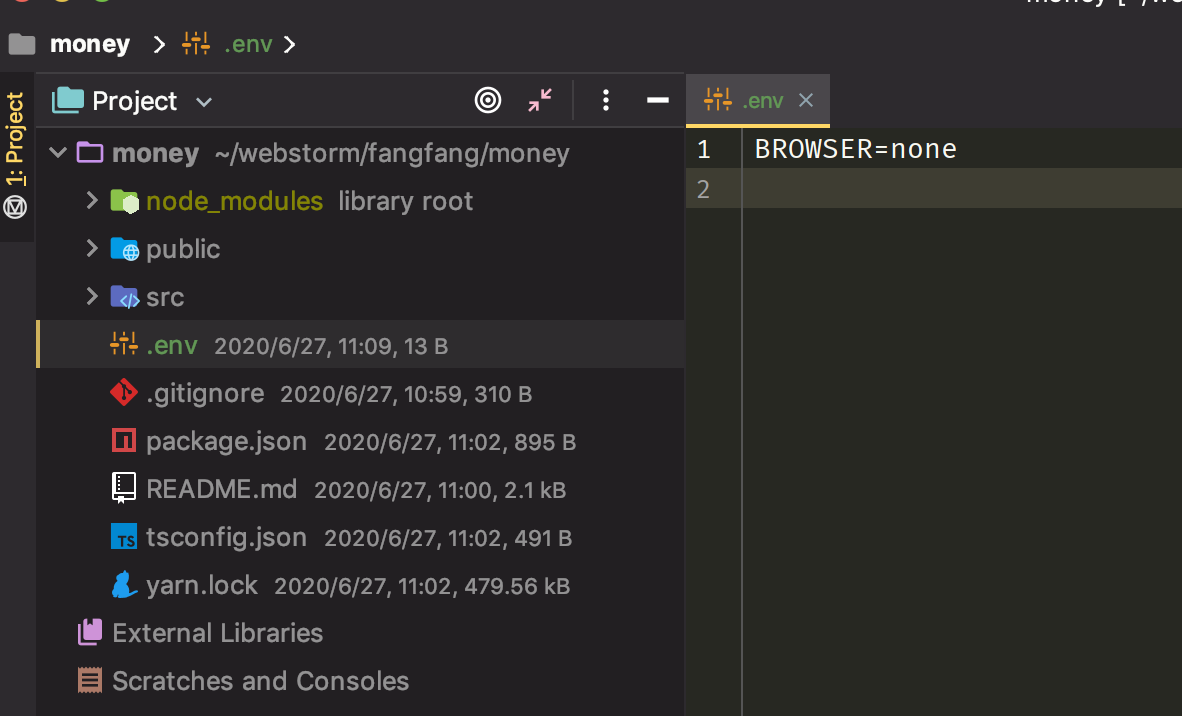
Task: Close the .env editor tab
Action: pos(806,100)
